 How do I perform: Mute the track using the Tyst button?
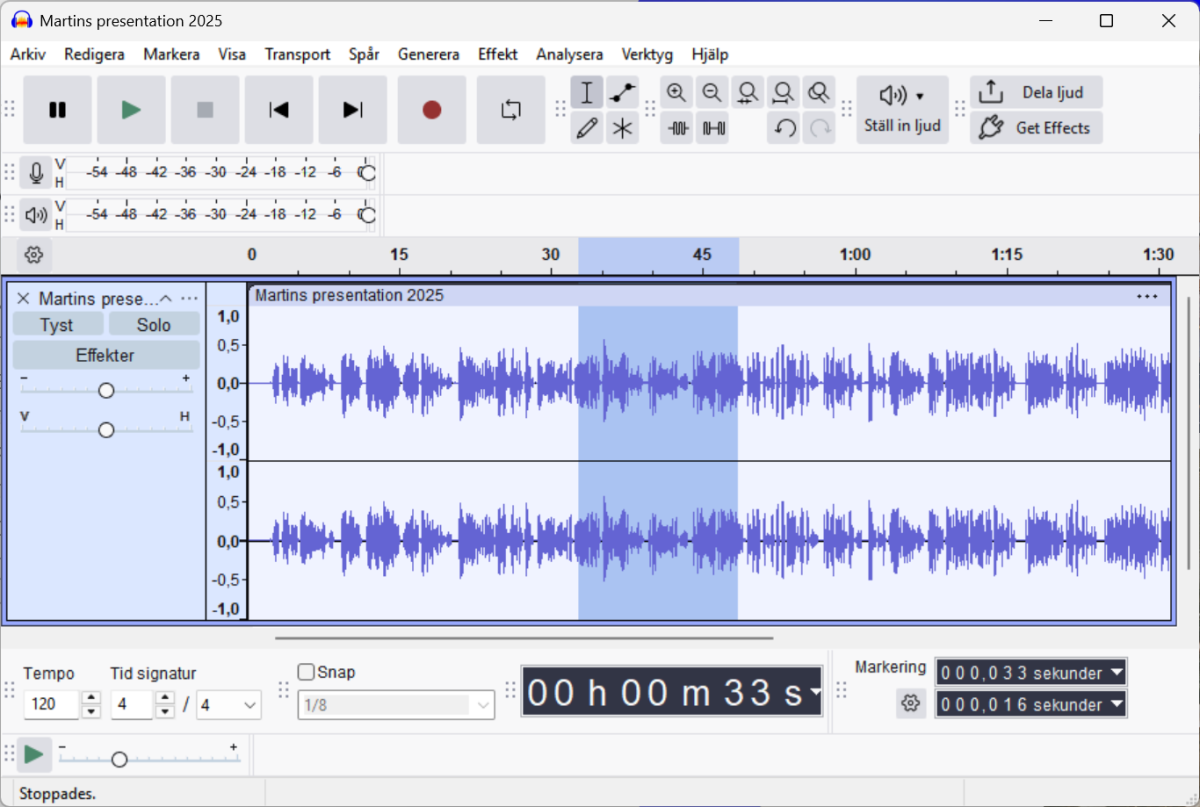(57, 324)
